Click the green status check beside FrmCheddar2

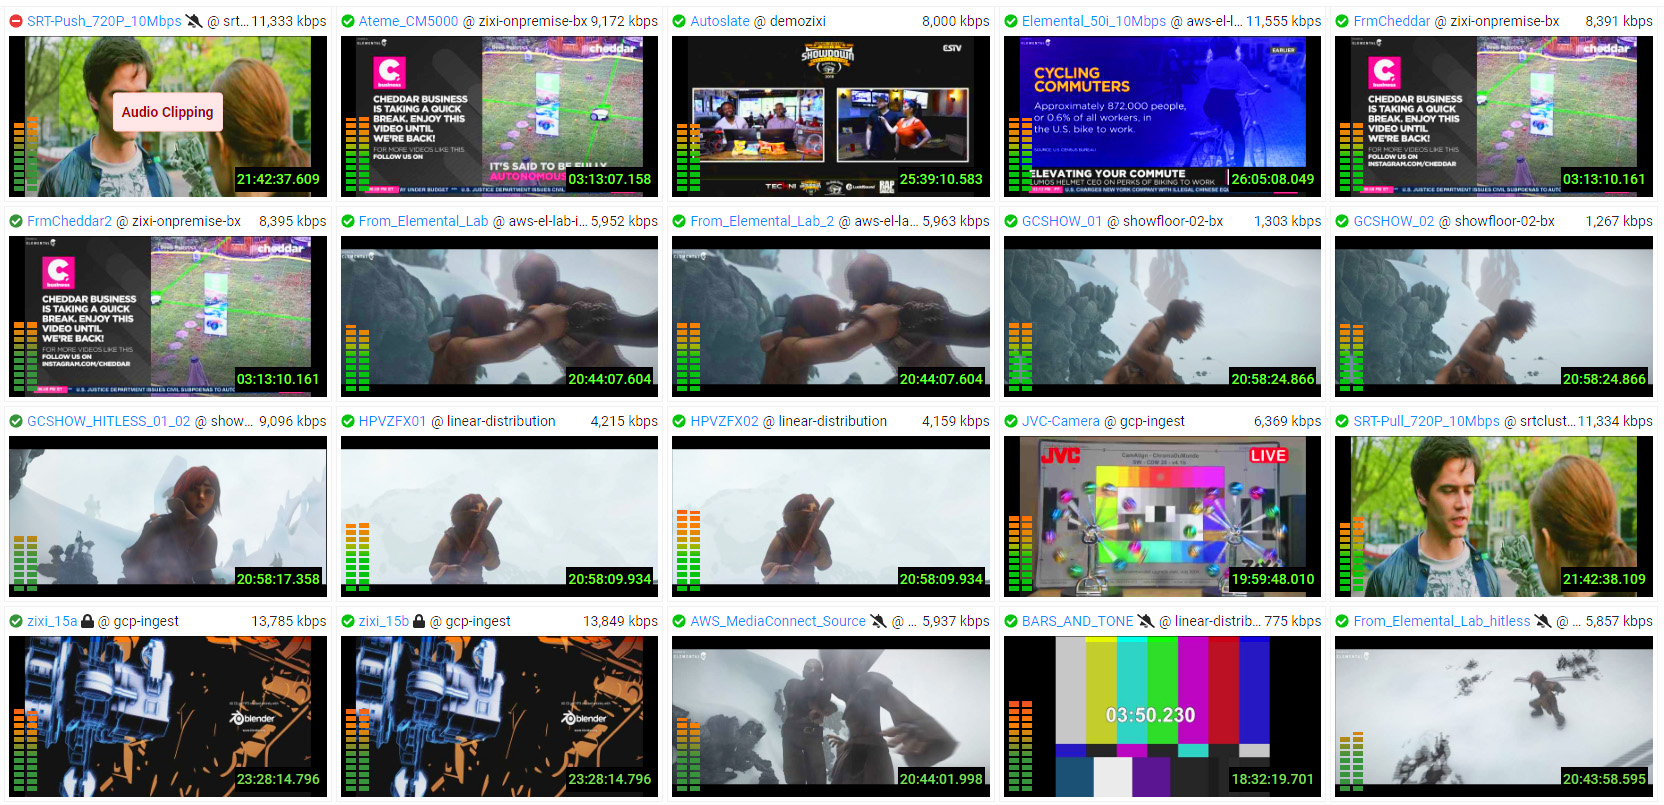click(16, 221)
